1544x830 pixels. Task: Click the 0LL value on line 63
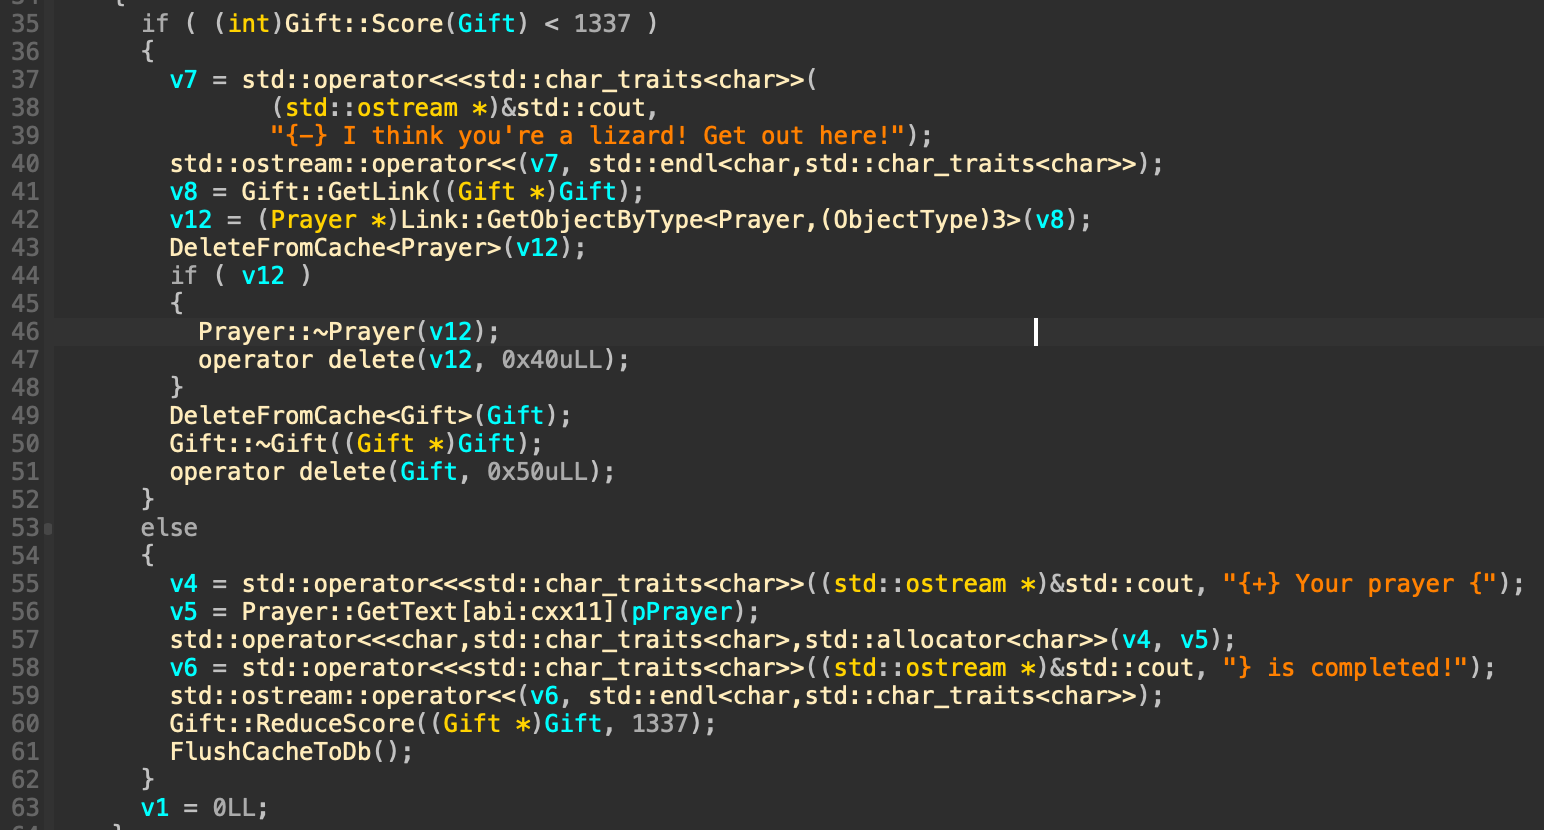234,807
